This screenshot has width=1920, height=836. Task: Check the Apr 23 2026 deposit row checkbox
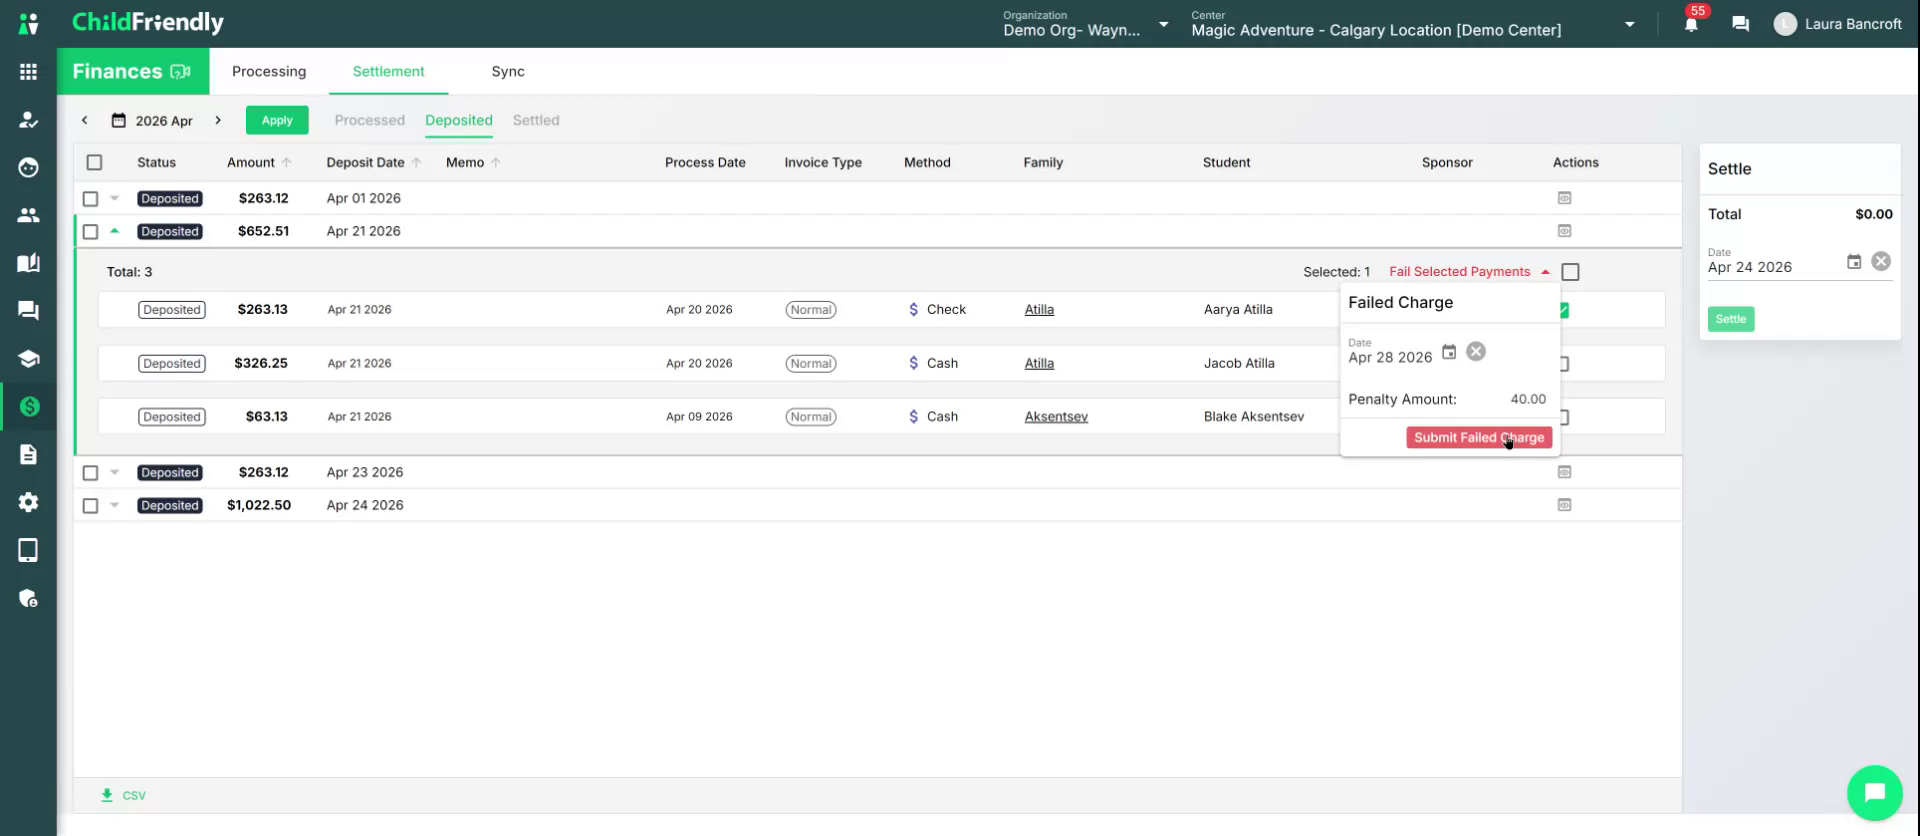[90, 473]
